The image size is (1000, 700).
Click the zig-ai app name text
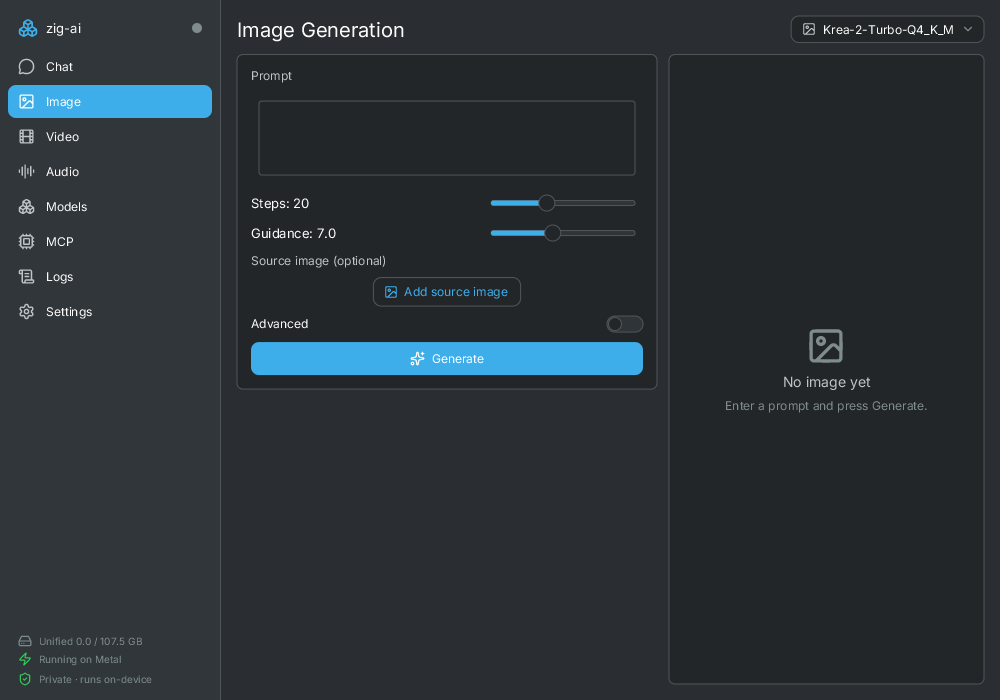click(x=63, y=29)
